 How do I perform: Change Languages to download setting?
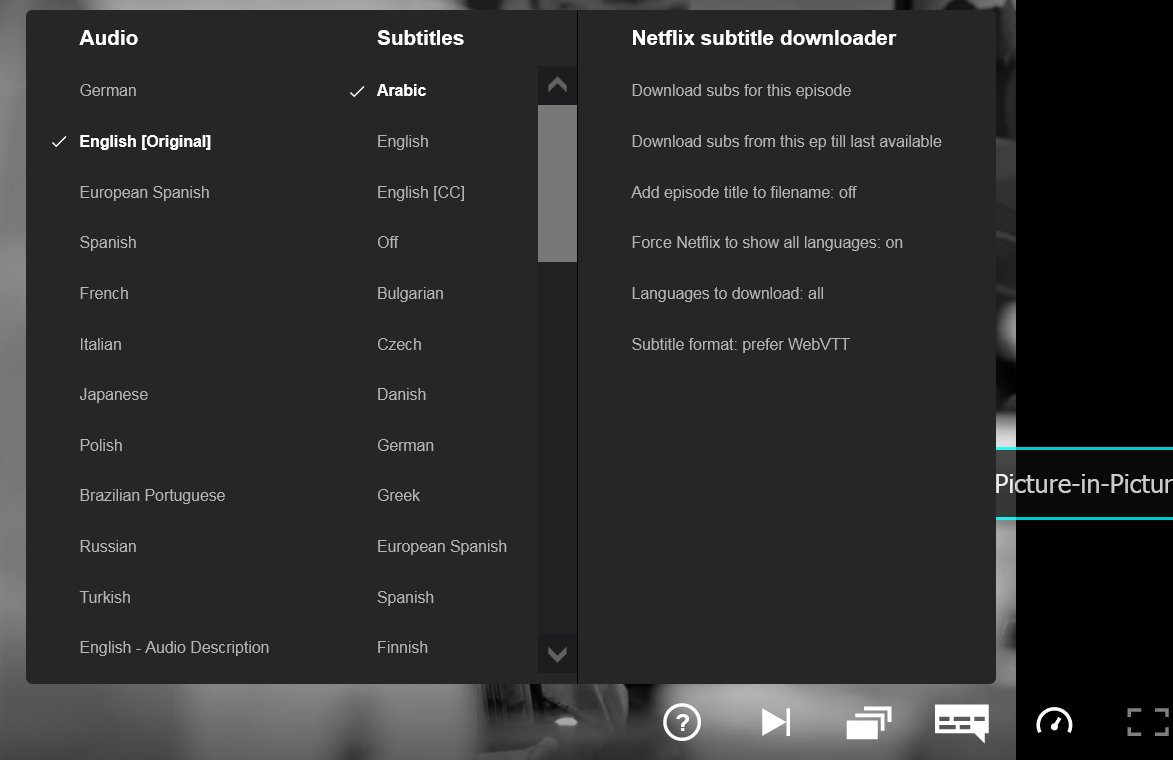(727, 293)
